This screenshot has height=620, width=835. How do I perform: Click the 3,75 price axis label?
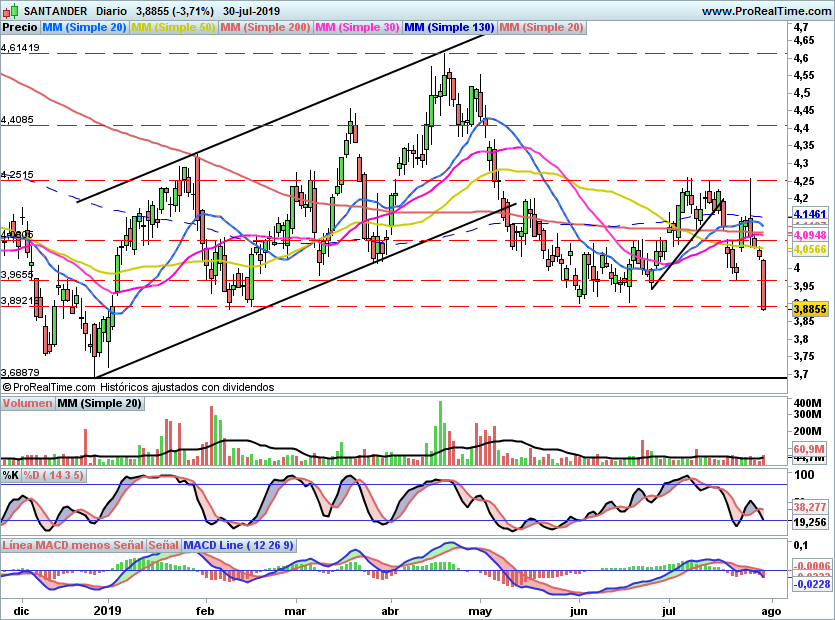(804, 356)
